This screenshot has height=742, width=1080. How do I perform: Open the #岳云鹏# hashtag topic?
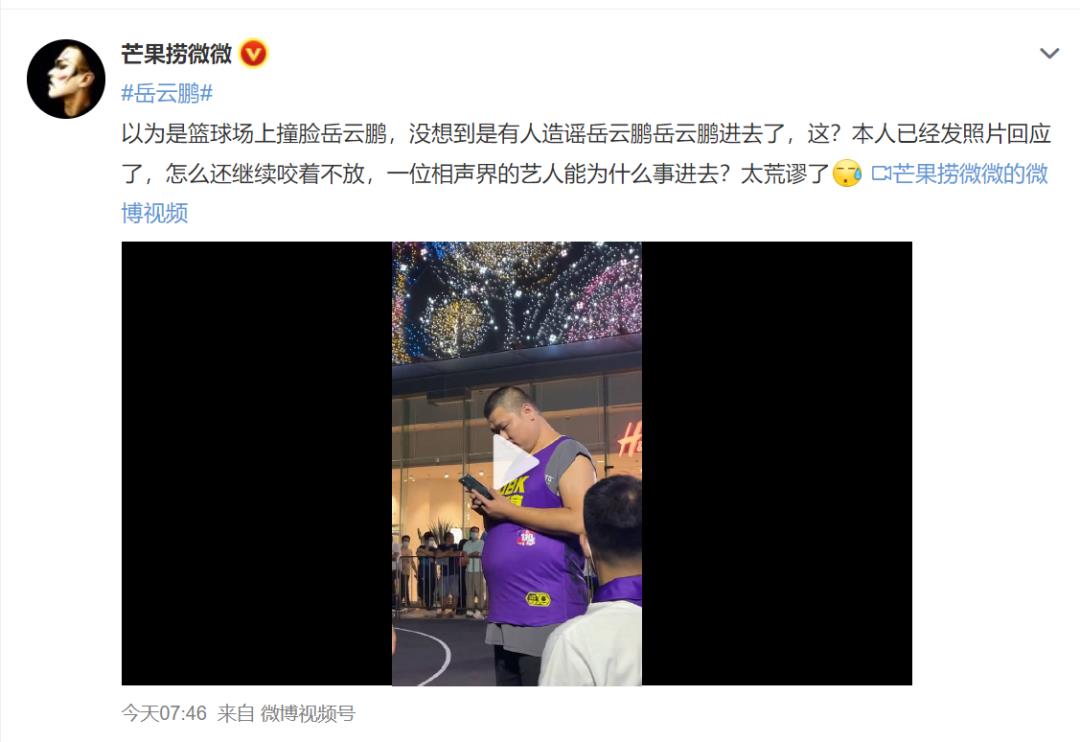pos(167,93)
